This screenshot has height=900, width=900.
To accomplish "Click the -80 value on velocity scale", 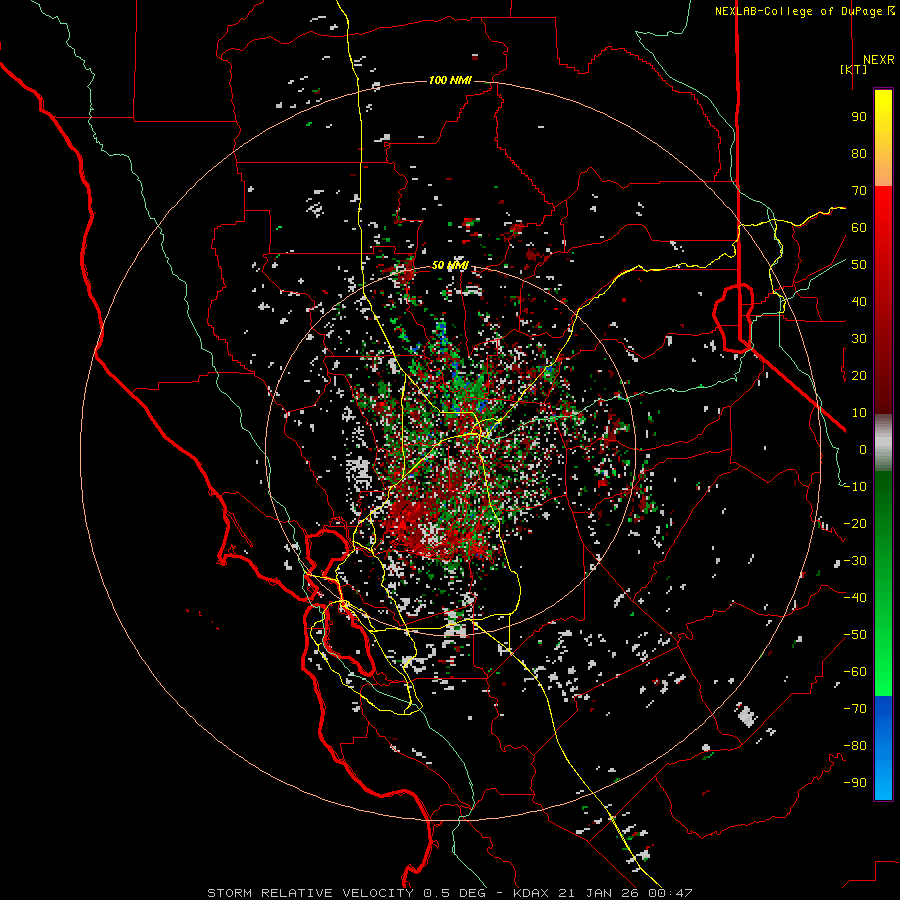I will pos(855,746).
